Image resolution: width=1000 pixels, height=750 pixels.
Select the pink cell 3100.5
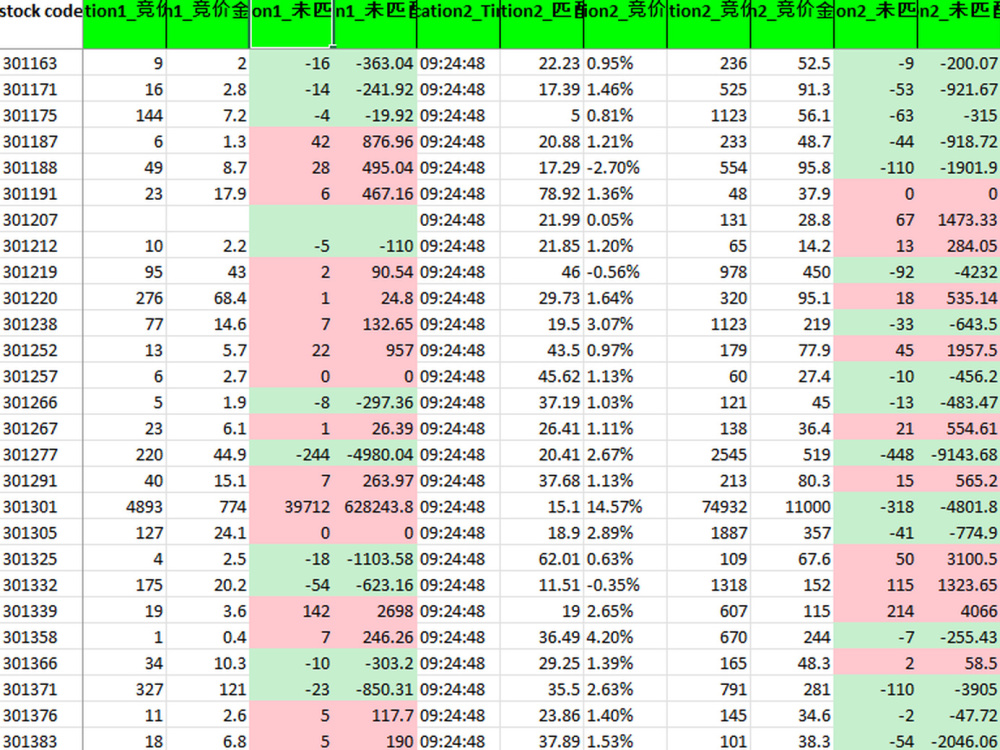[x=959, y=559]
